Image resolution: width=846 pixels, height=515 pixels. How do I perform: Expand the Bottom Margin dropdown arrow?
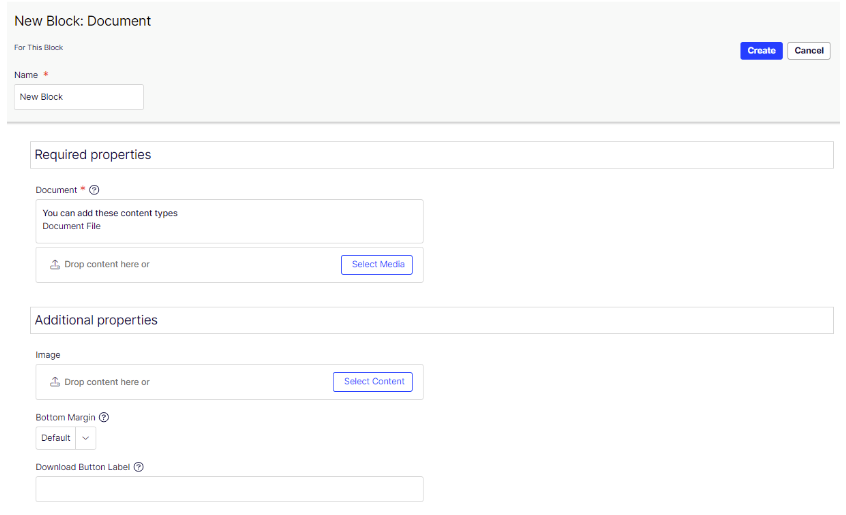[86, 438]
